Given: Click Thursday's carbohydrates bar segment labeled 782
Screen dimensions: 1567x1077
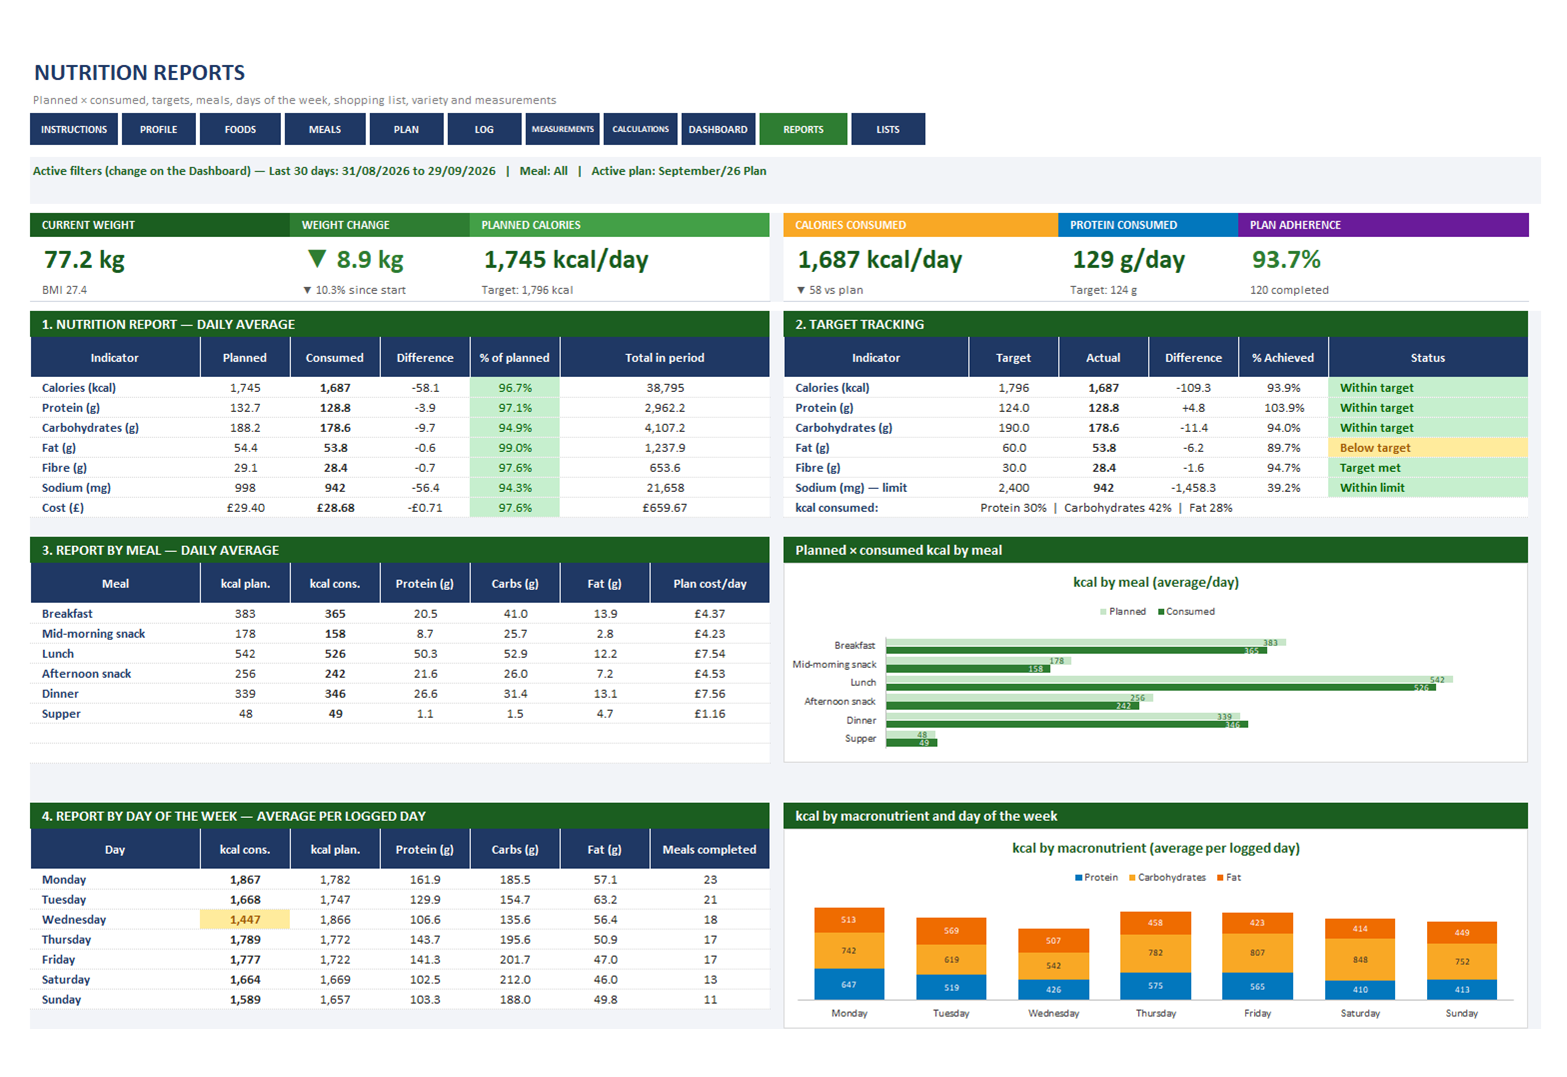Looking at the screenshot, I should (1155, 953).
